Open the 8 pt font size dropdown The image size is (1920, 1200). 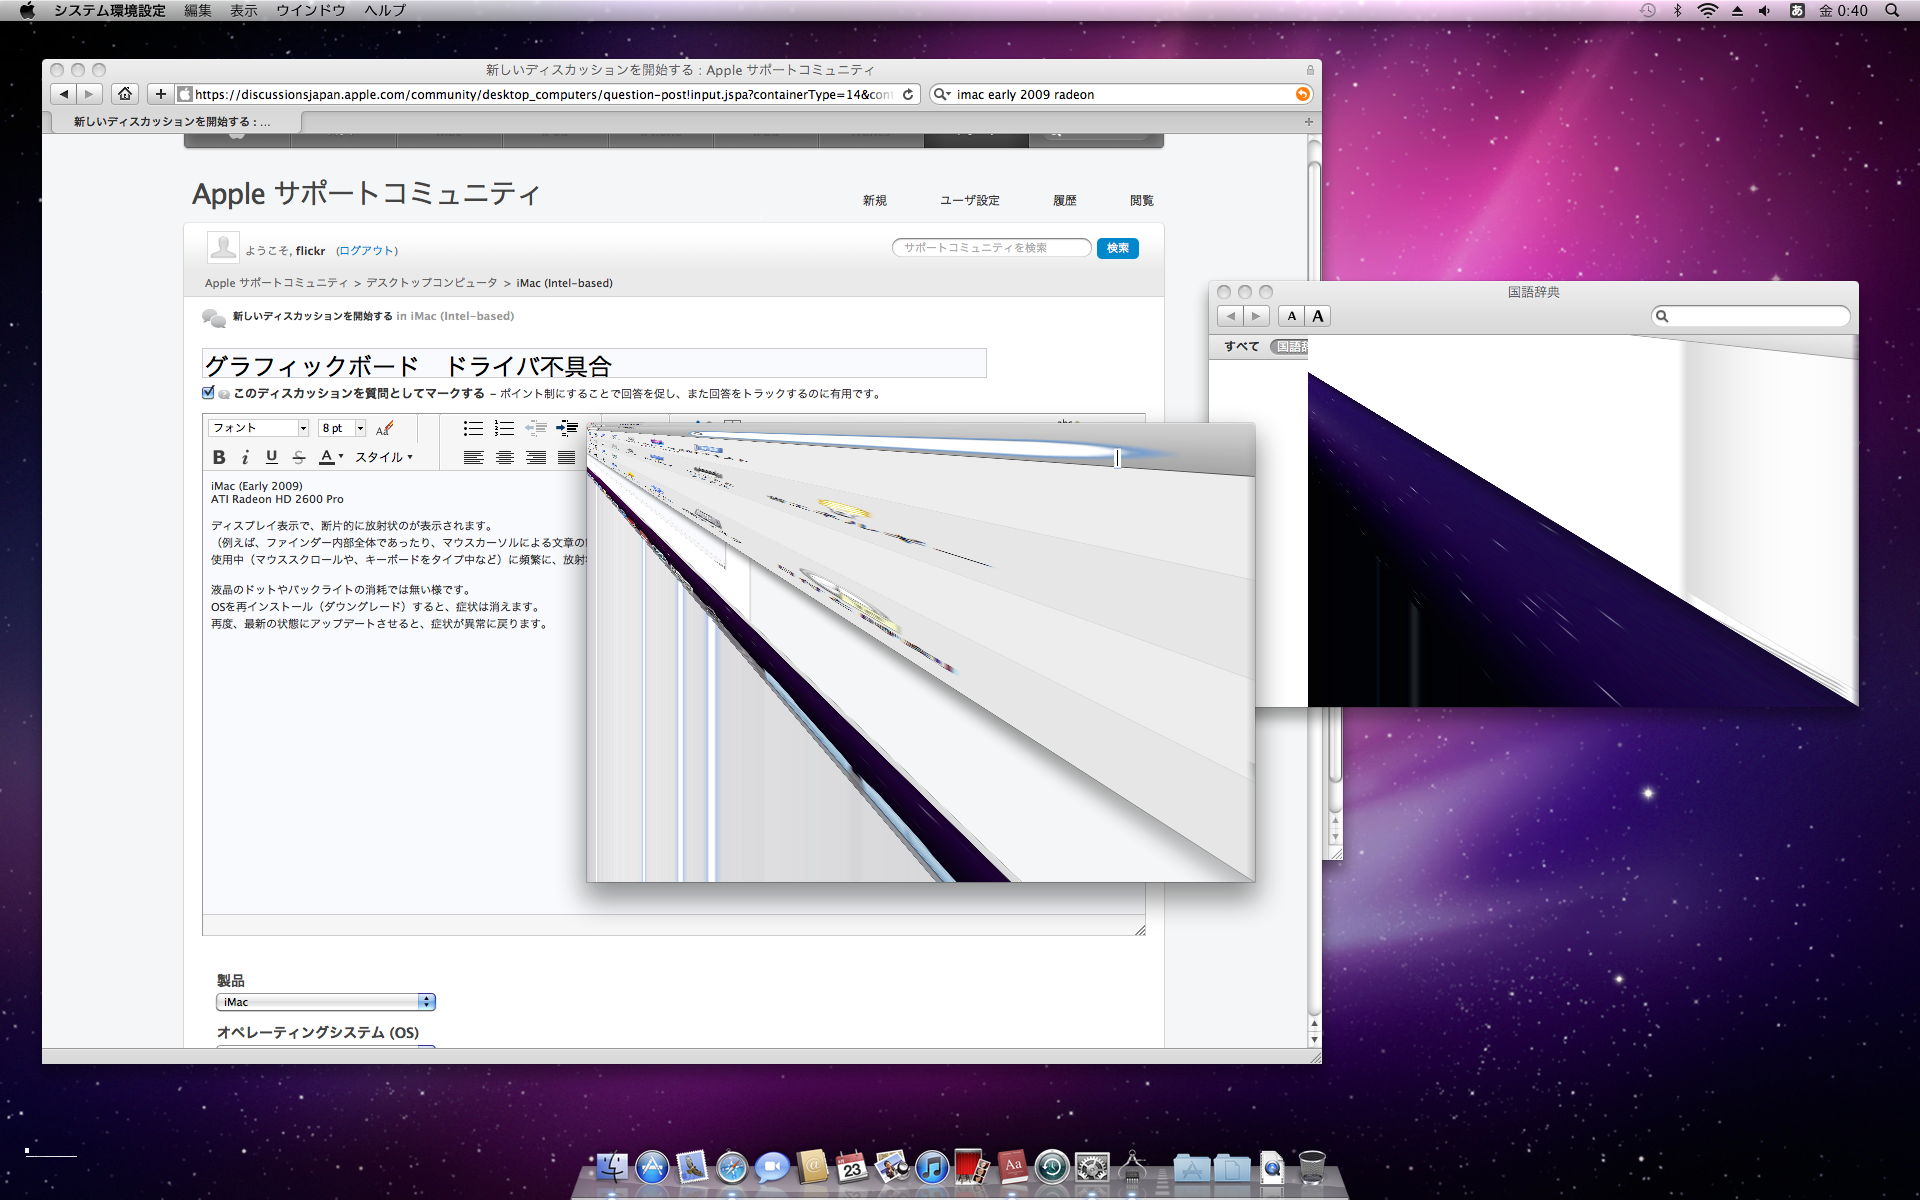[x=342, y=428]
